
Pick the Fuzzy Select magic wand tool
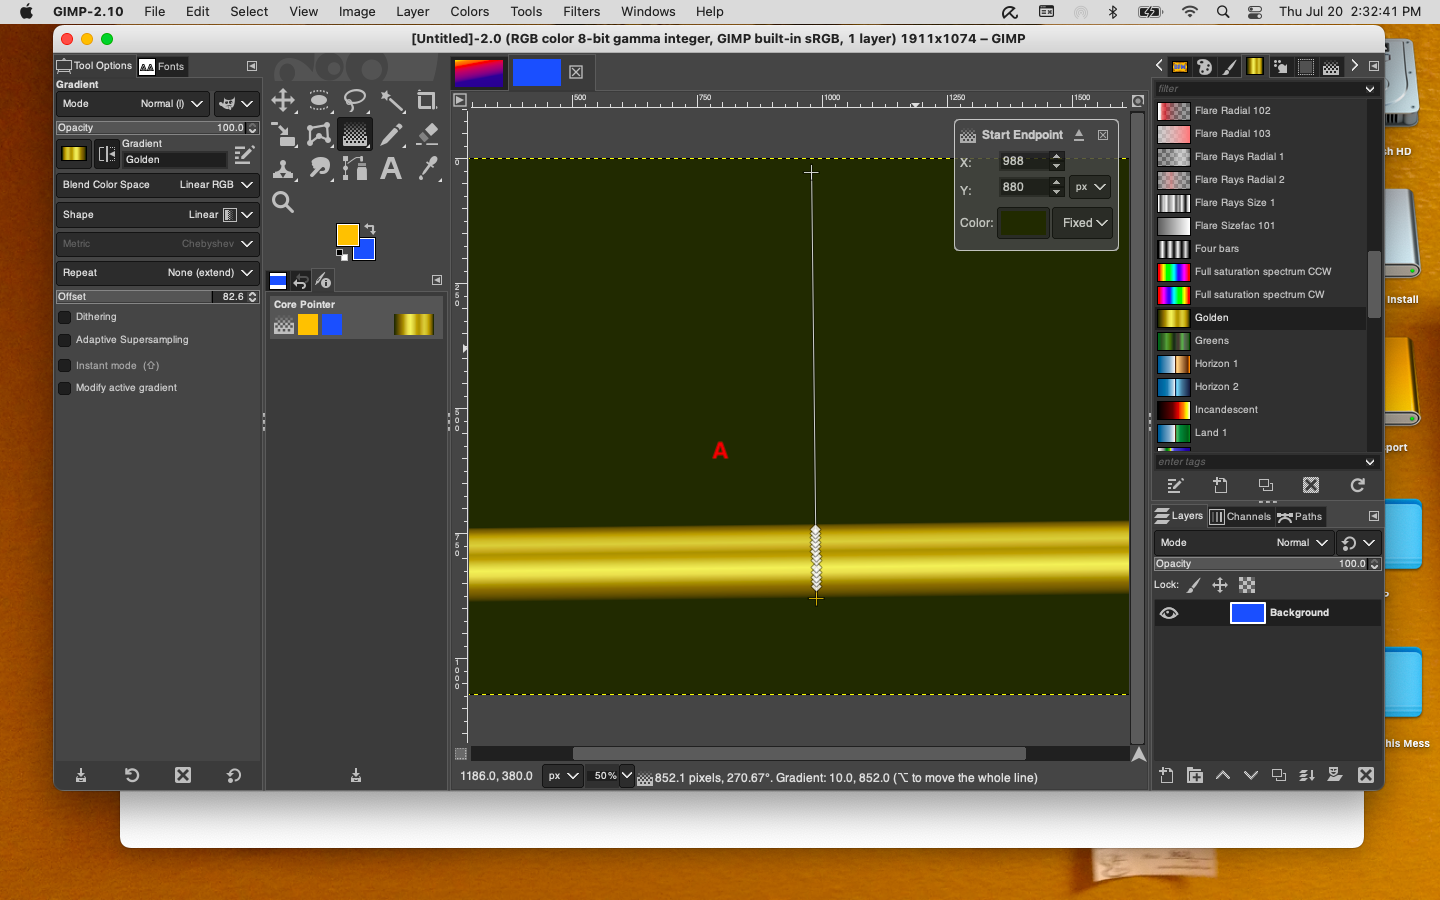(x=391, y=101)
